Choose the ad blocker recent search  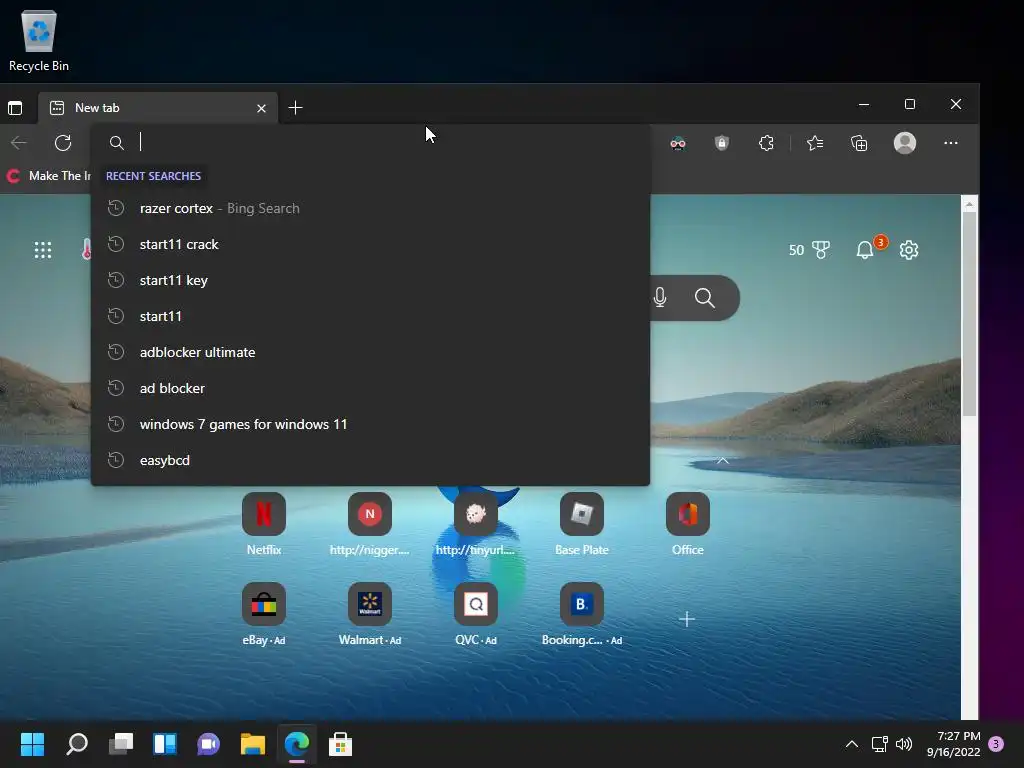[370, 388]
